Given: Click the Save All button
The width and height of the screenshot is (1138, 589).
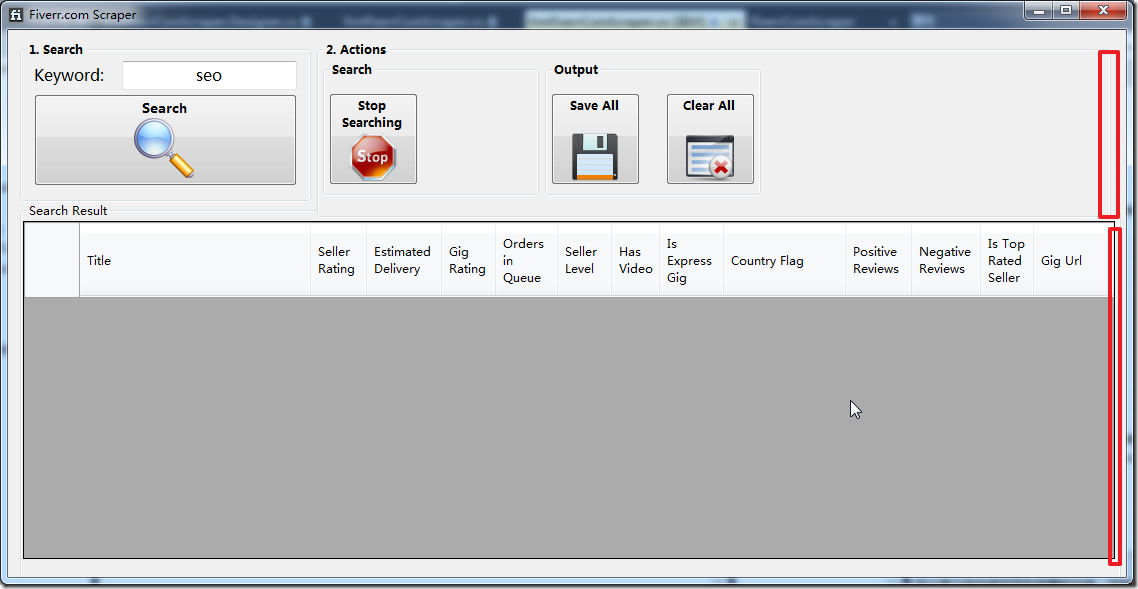Looking at the screenshot, I should pos(595,139).
